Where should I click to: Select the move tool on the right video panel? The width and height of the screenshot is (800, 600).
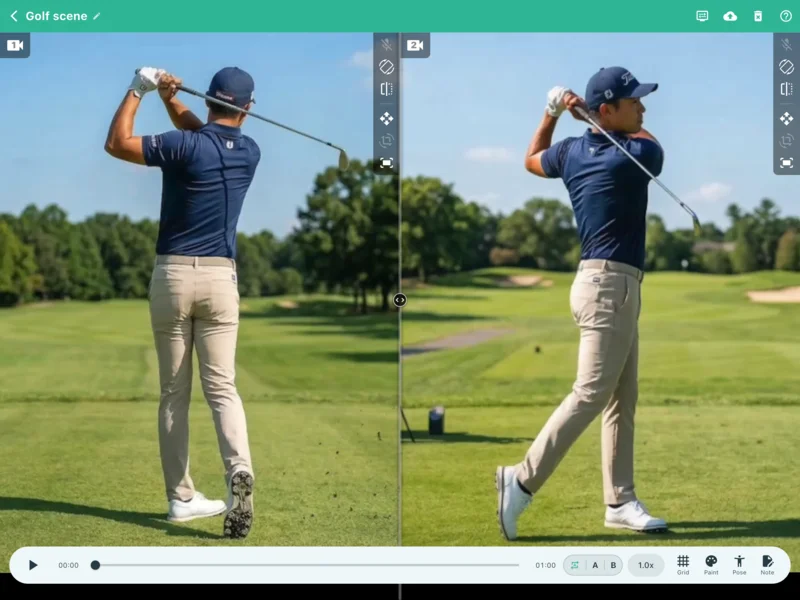(x=788, y=118)
